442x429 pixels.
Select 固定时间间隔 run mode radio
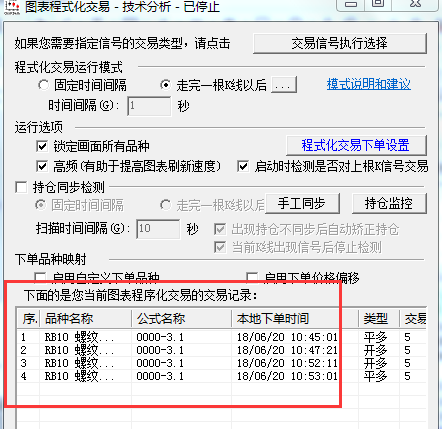click(x=44, y=85)
